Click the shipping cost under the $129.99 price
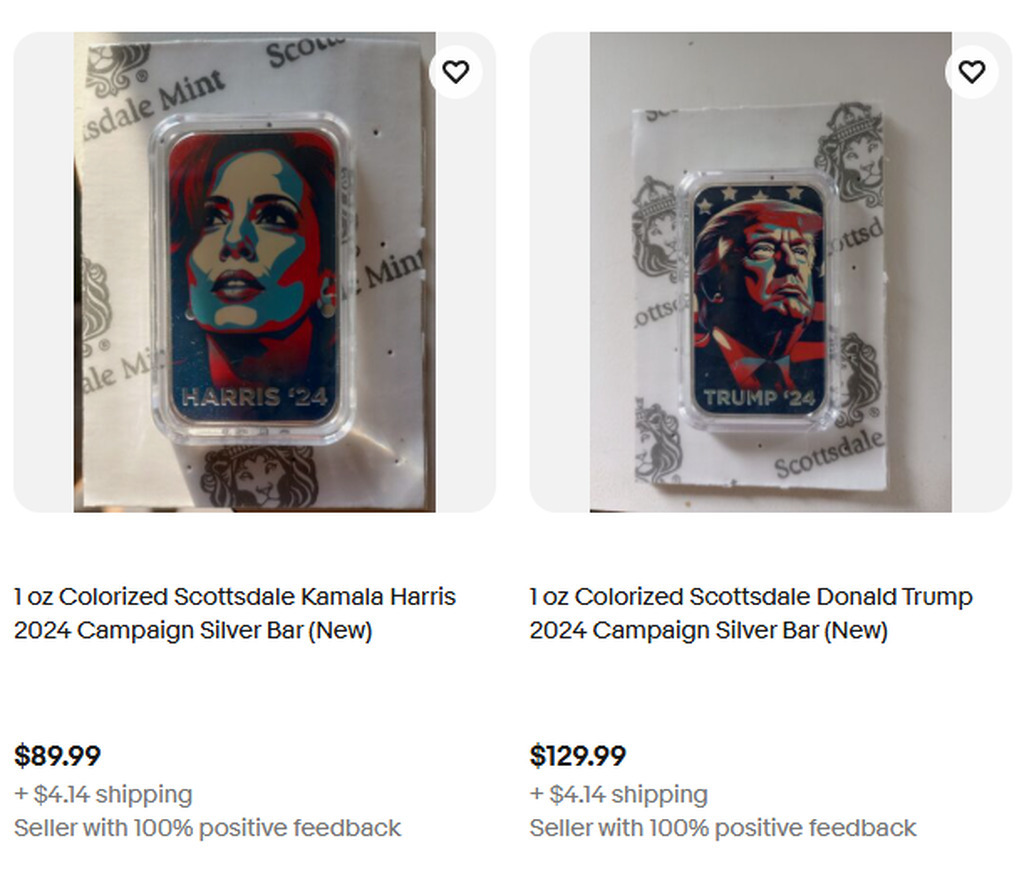Viewport: 1024px width, 893px height. [x=619, y=795]
